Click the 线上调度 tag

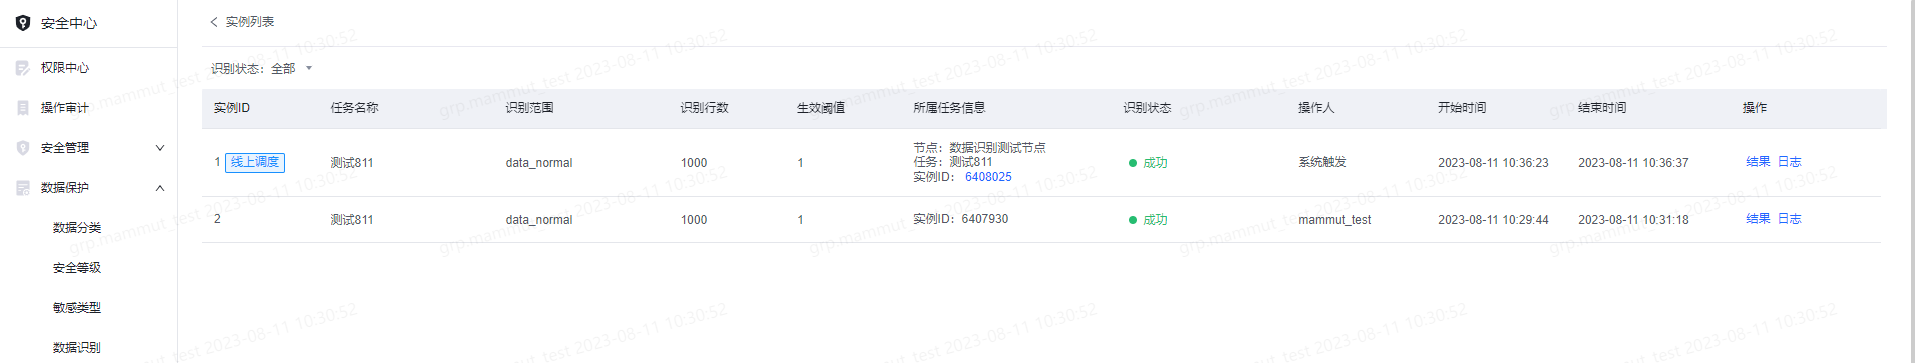255,162
